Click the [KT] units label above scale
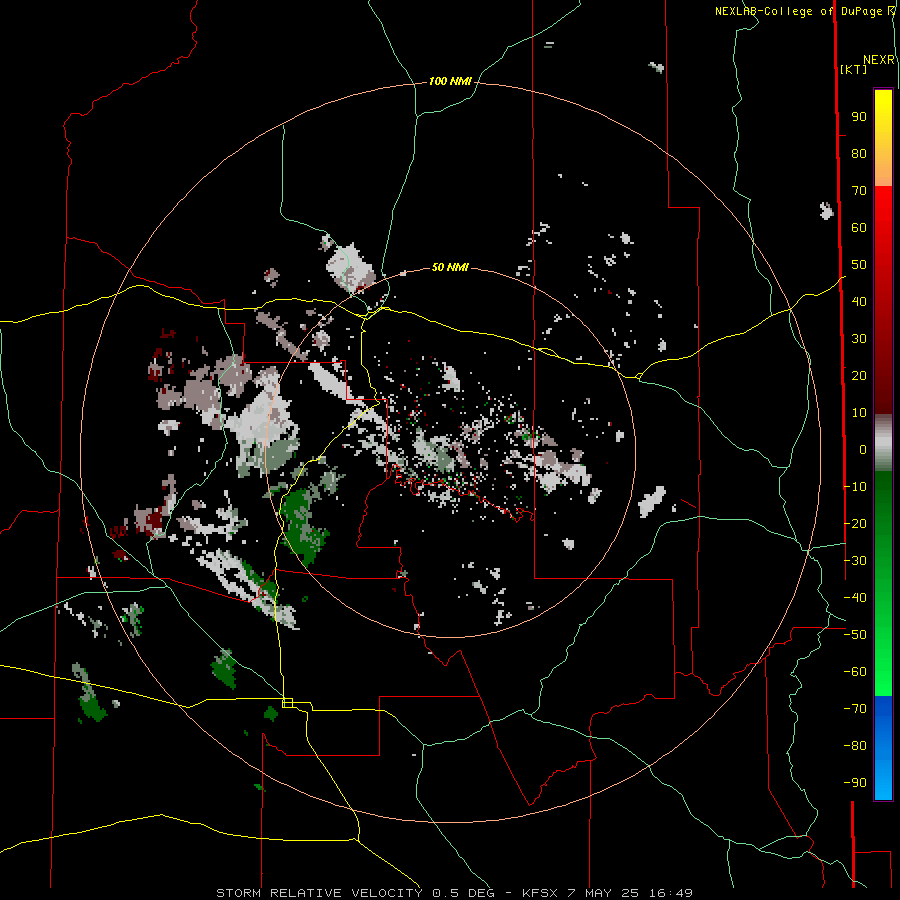900x900 pixels. click(x=854, y=69)
